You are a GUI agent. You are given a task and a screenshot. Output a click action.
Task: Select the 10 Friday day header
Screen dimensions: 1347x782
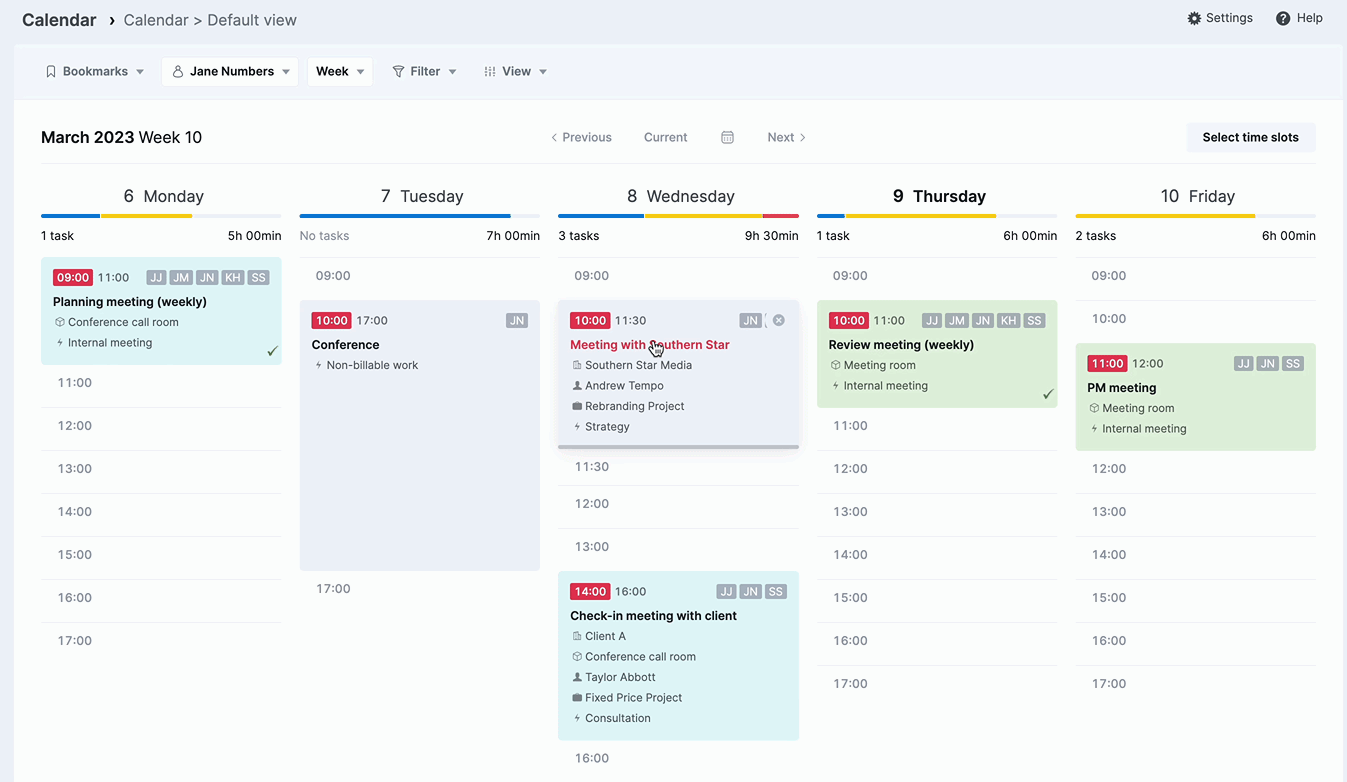[1197, 196]
